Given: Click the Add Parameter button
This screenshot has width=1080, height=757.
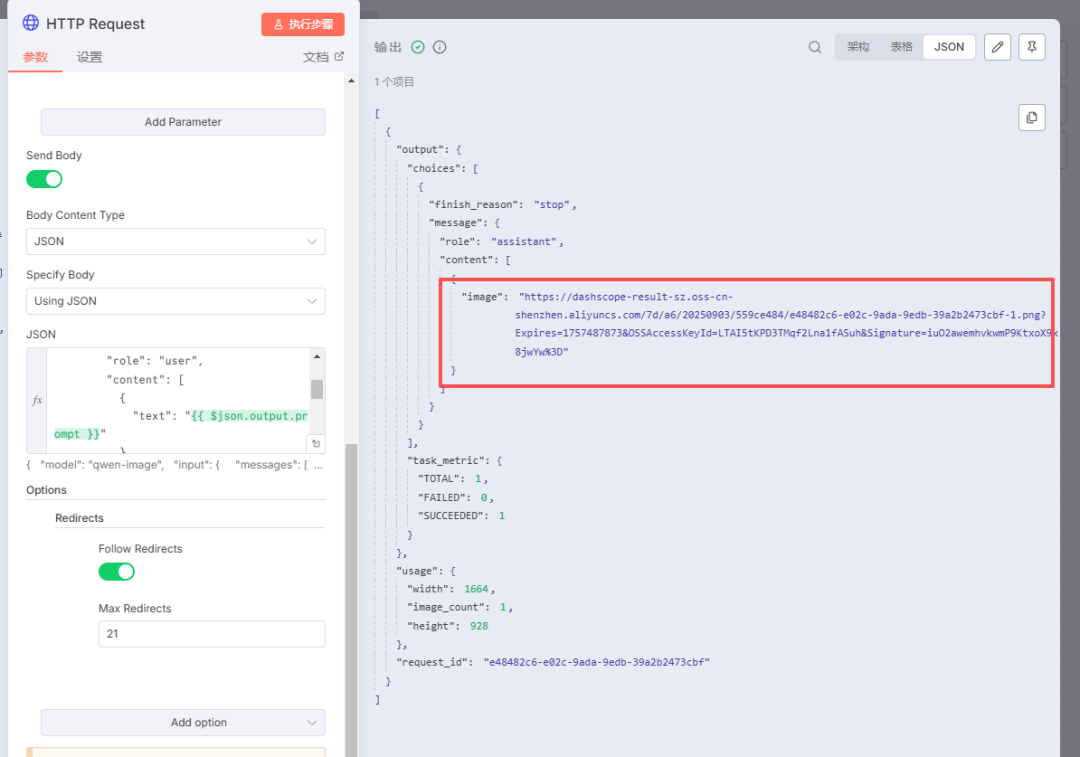Looking at the screenshot, I should pos(183,122).
